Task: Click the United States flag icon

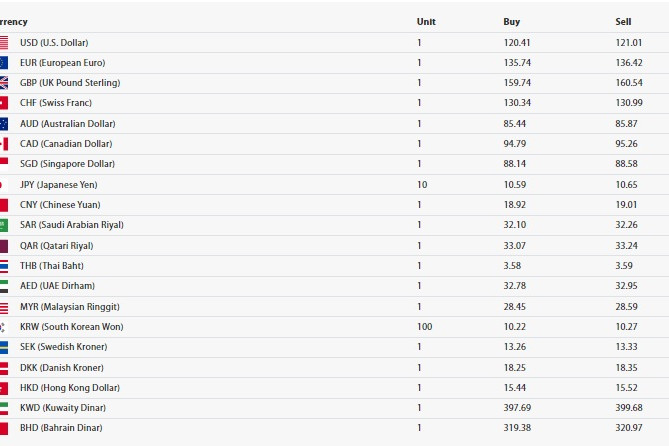Action: coord(4,43)
